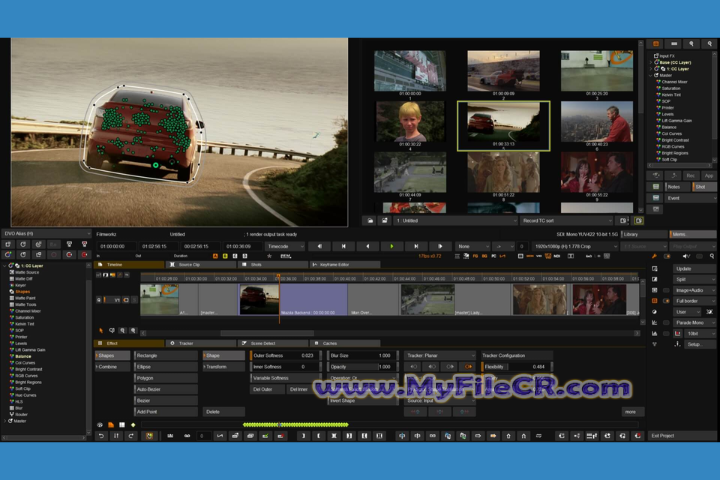The image size is (720, 480).
Task: Click the yellow marker icon next to A
Action: tap(225, 256)
